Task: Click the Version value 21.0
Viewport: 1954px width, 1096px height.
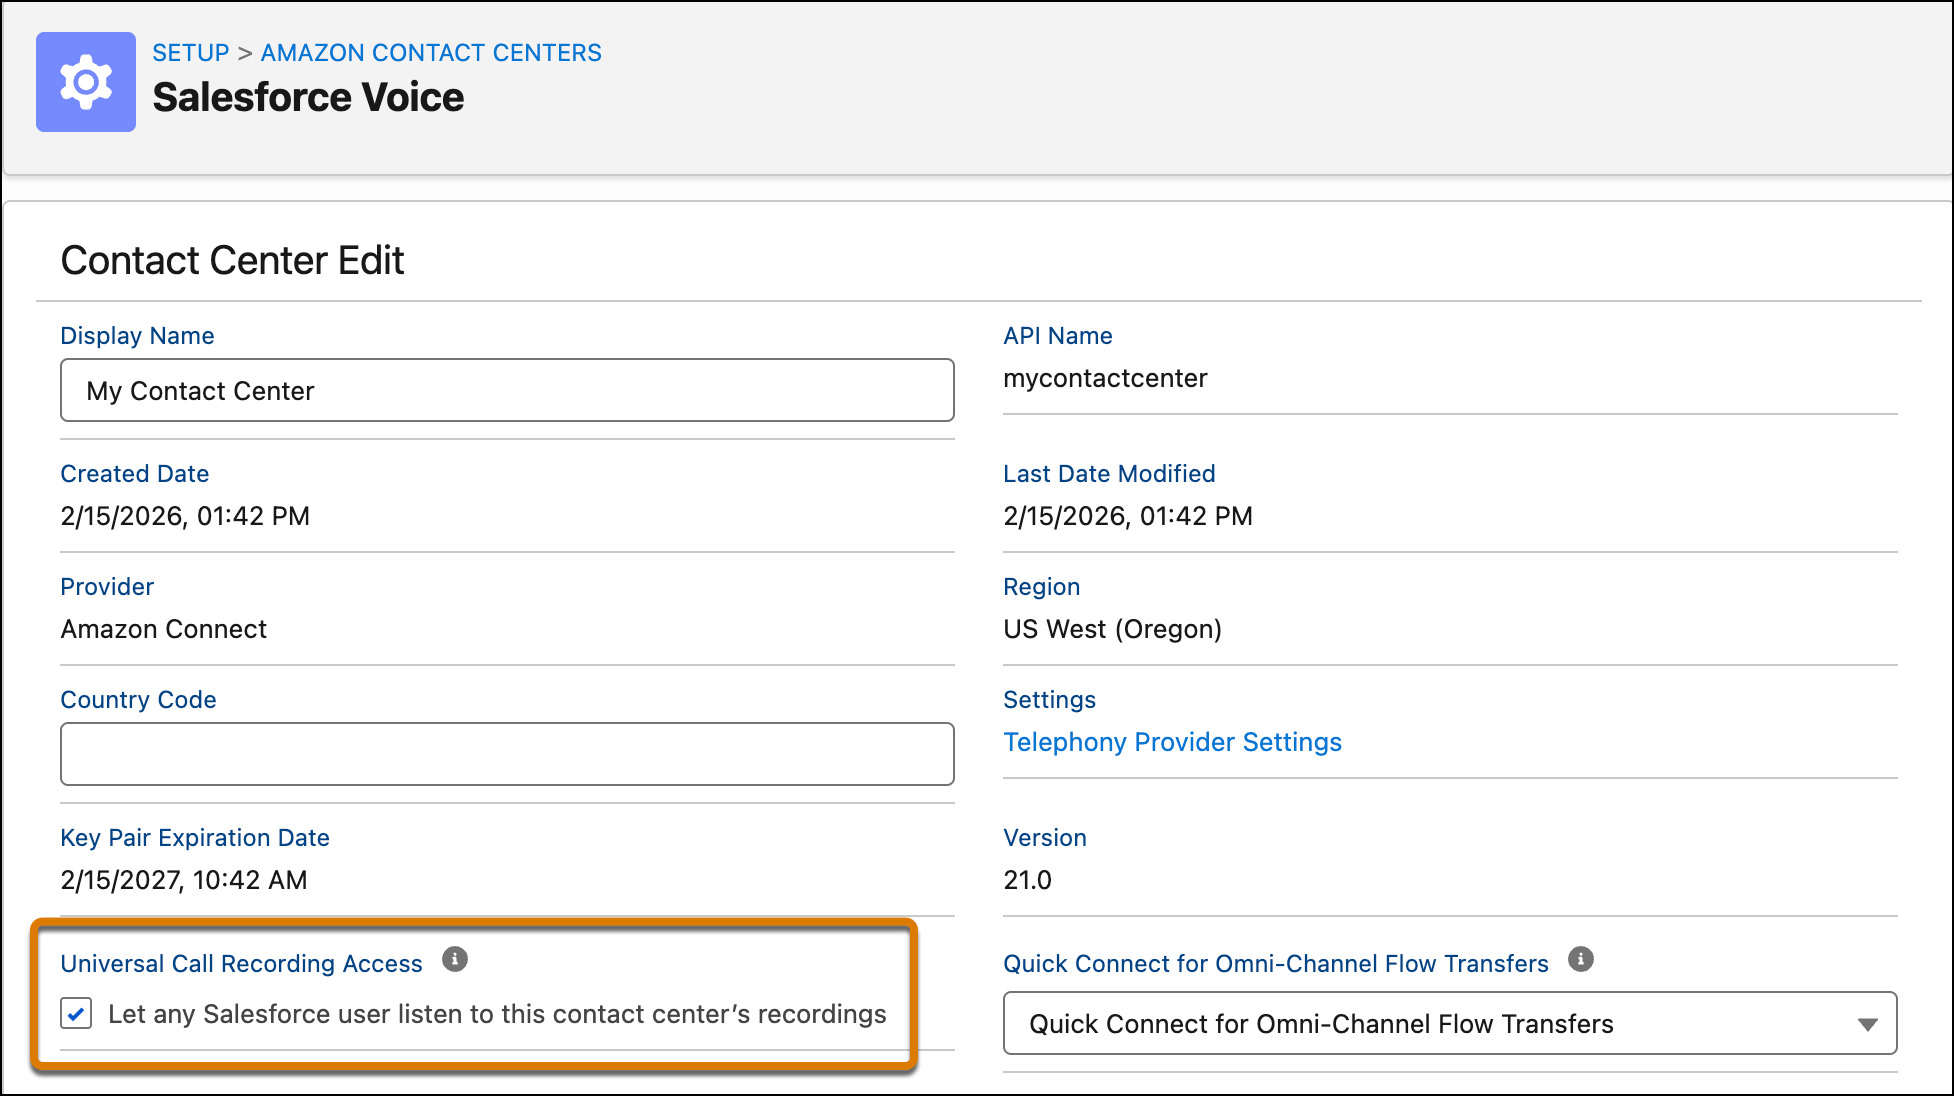Action: click(x=1028, y=880)
